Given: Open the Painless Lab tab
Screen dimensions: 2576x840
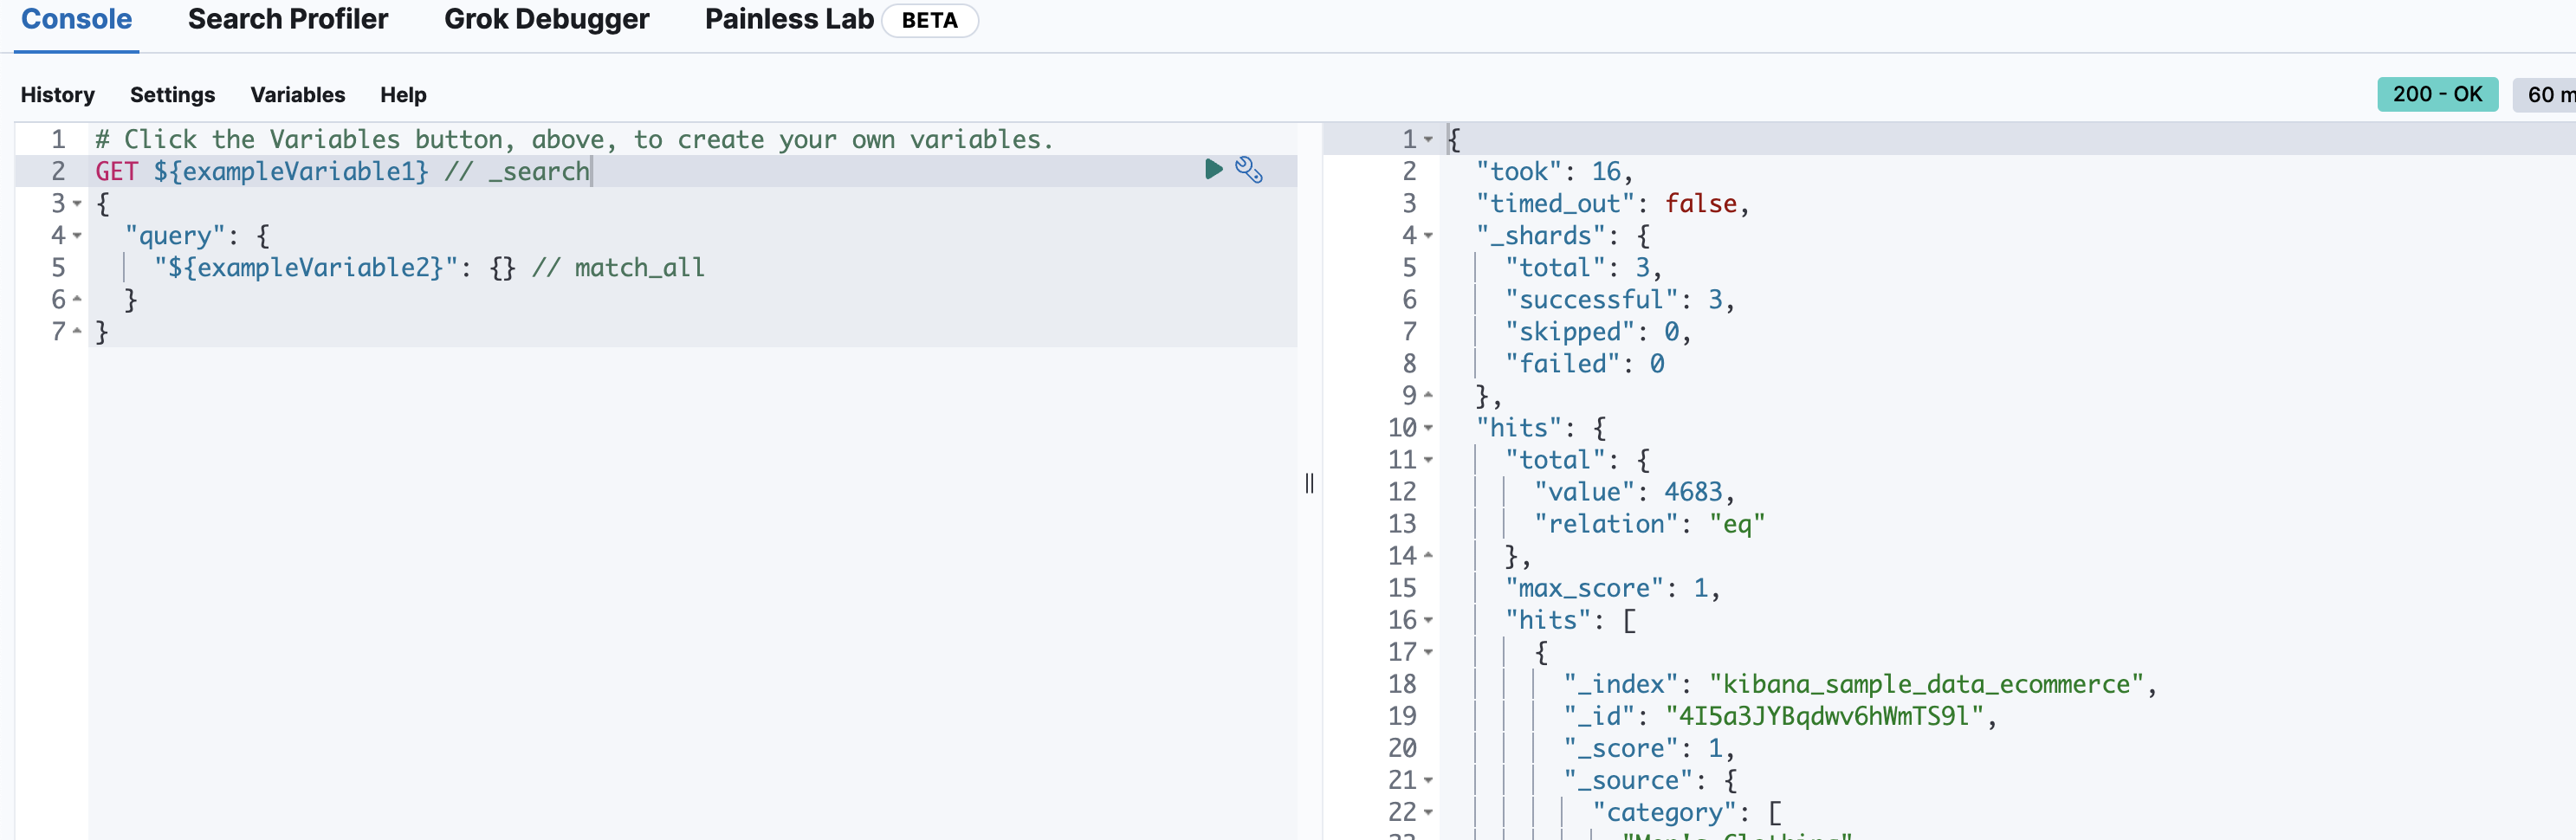Looking at the screenshot, I should pos(789,19).
